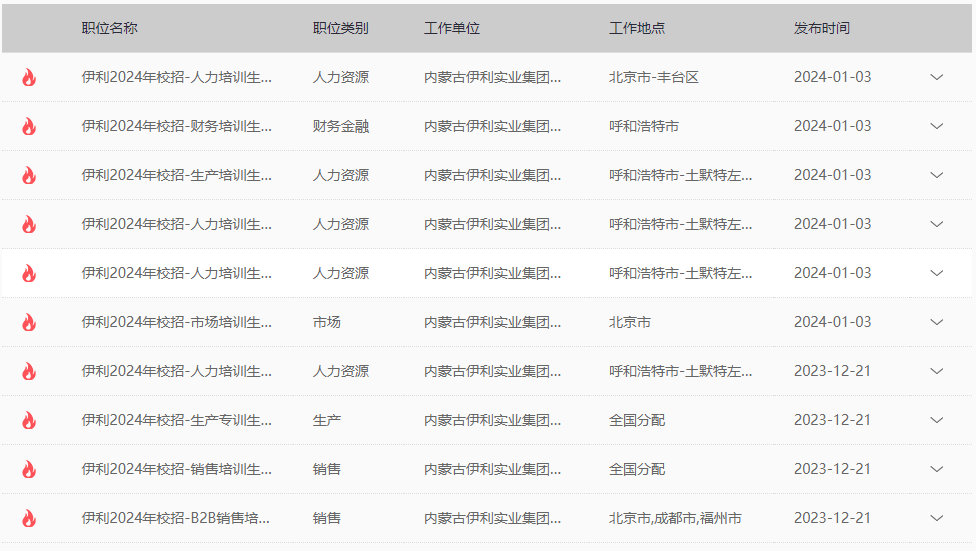Click 全国分配 location in 销售培训生 row
This screenshot has height=551, width=976.
637,469
